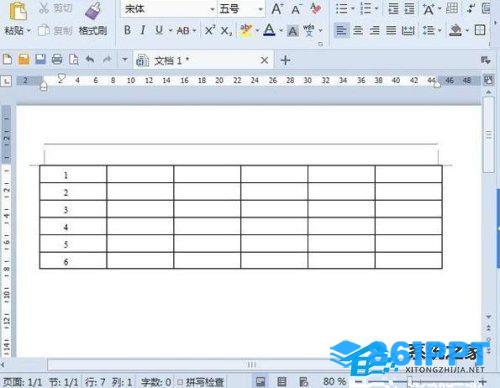
Task: Click the table cell containing 3
Action: 73,209
